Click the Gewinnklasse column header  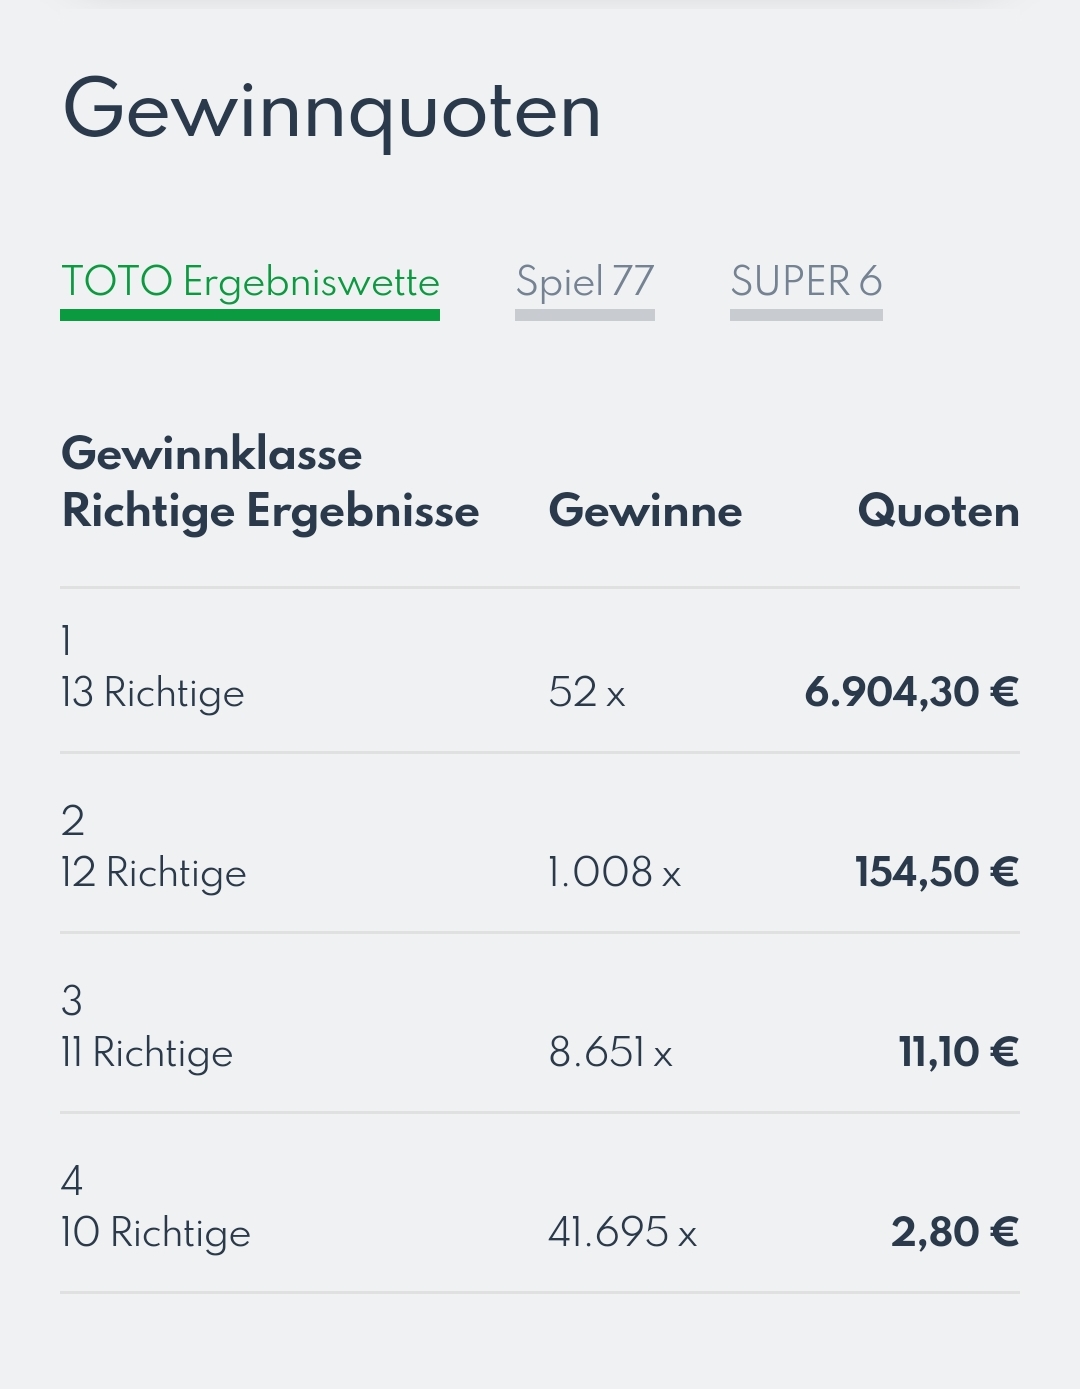(212, 454)
